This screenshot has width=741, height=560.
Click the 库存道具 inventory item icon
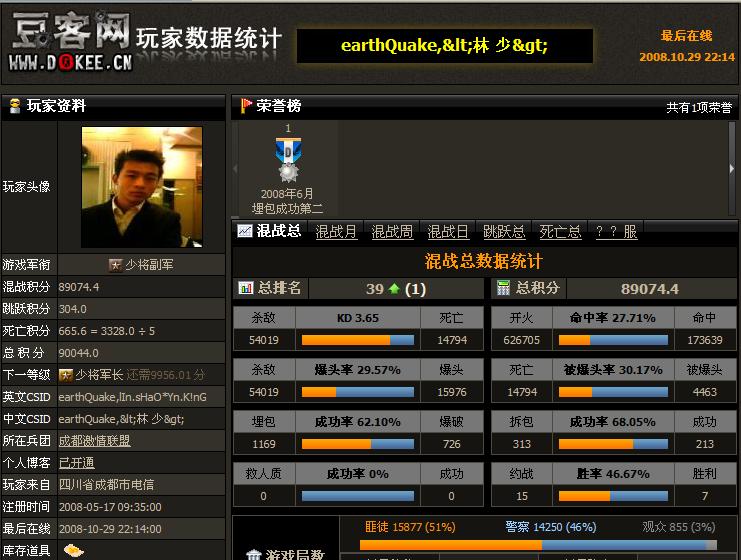pos(73,549)
